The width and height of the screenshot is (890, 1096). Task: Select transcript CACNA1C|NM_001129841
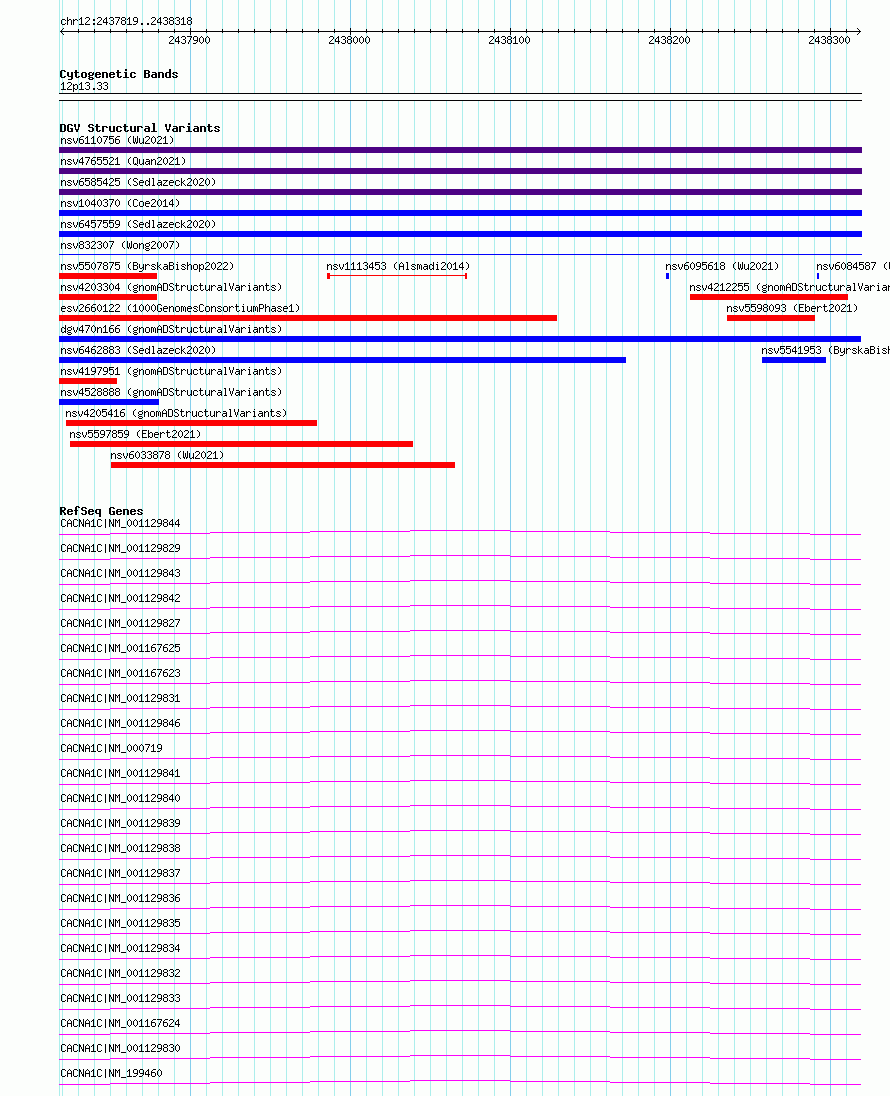tap(120, 773)
